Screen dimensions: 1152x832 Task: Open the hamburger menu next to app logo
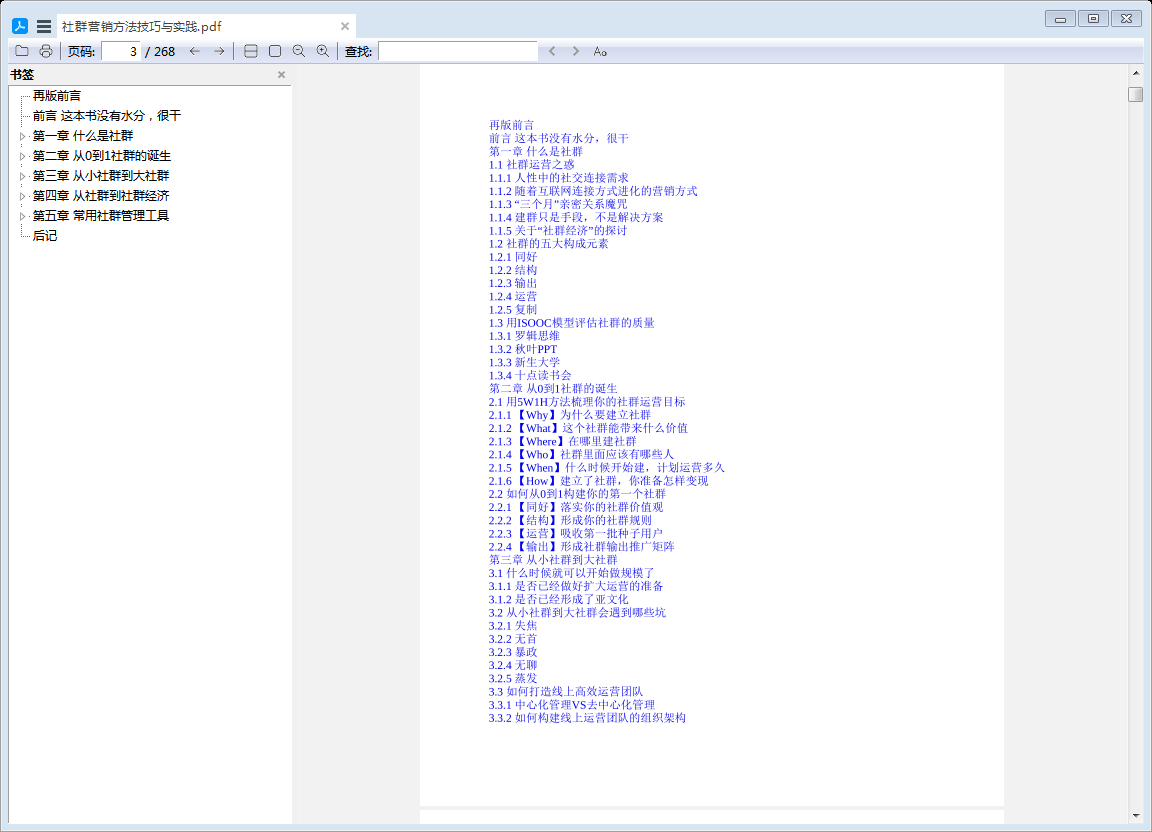[44, 27]
